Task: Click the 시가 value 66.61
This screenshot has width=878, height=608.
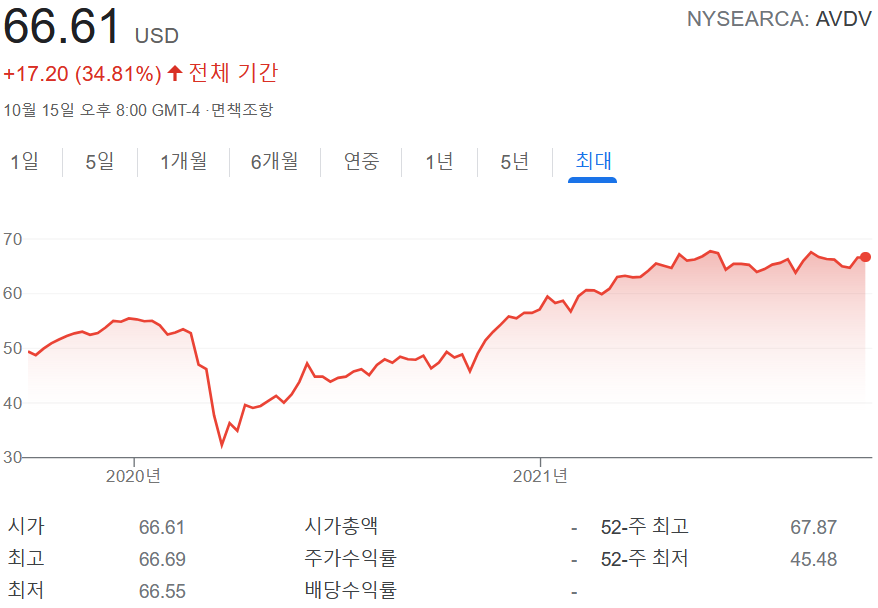Action: [162, 527]
